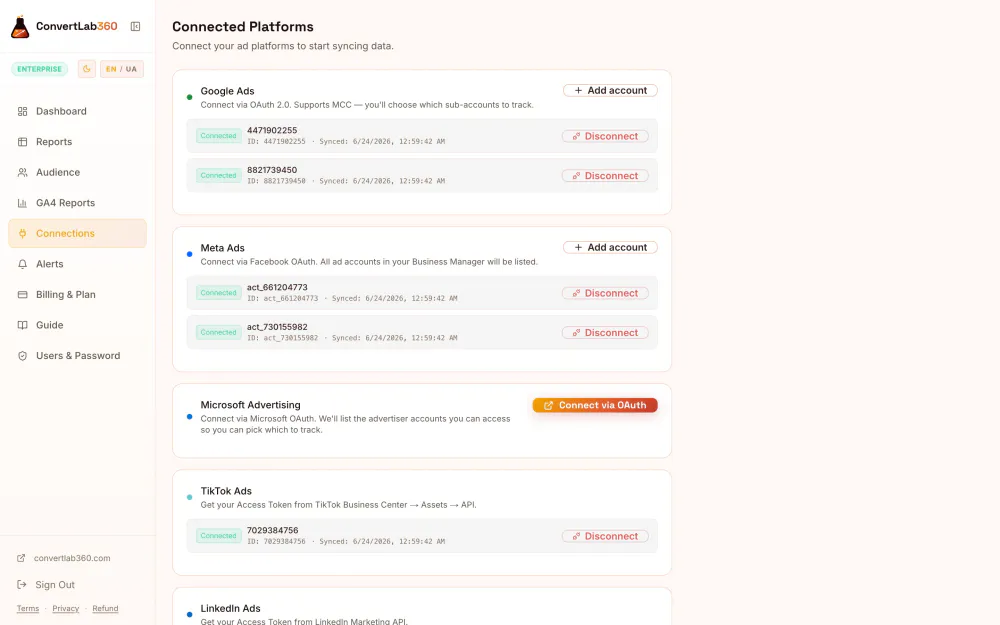Click the GA4 Reports bar chart icon
1000x625 pixels.
tap(22, 203)
